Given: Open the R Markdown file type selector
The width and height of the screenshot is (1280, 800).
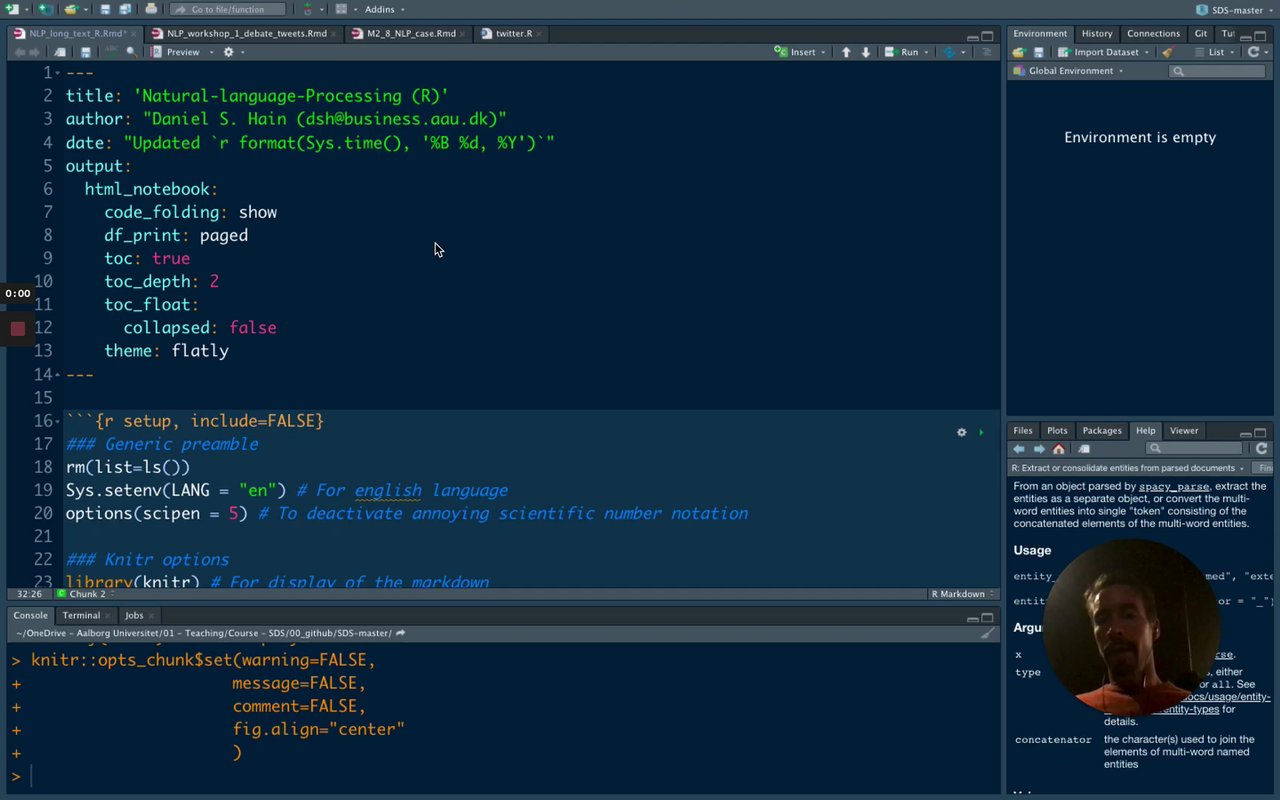Looking at the screenshot, I should (961, 594).
